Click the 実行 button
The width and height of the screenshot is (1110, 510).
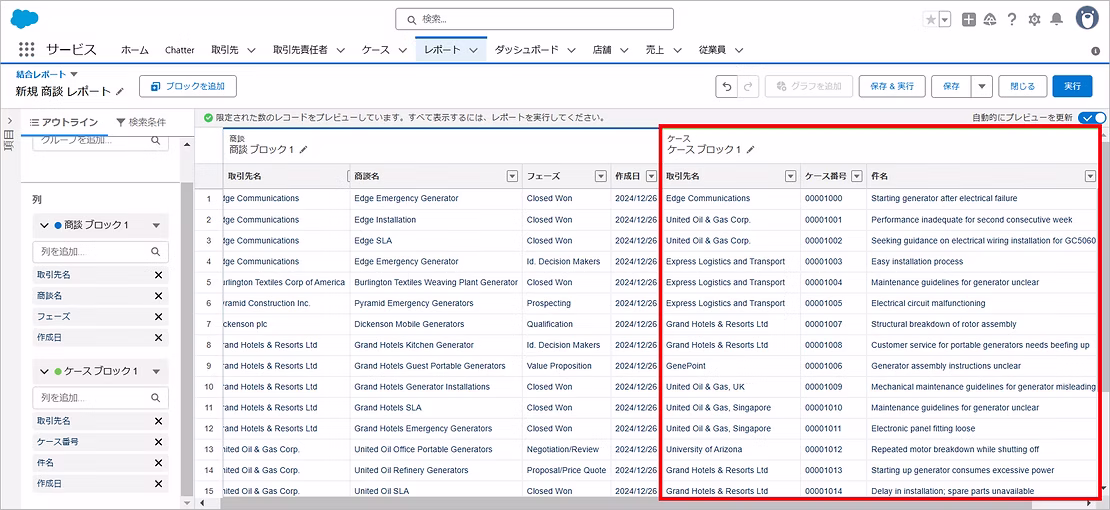(x=1072, y=86)
